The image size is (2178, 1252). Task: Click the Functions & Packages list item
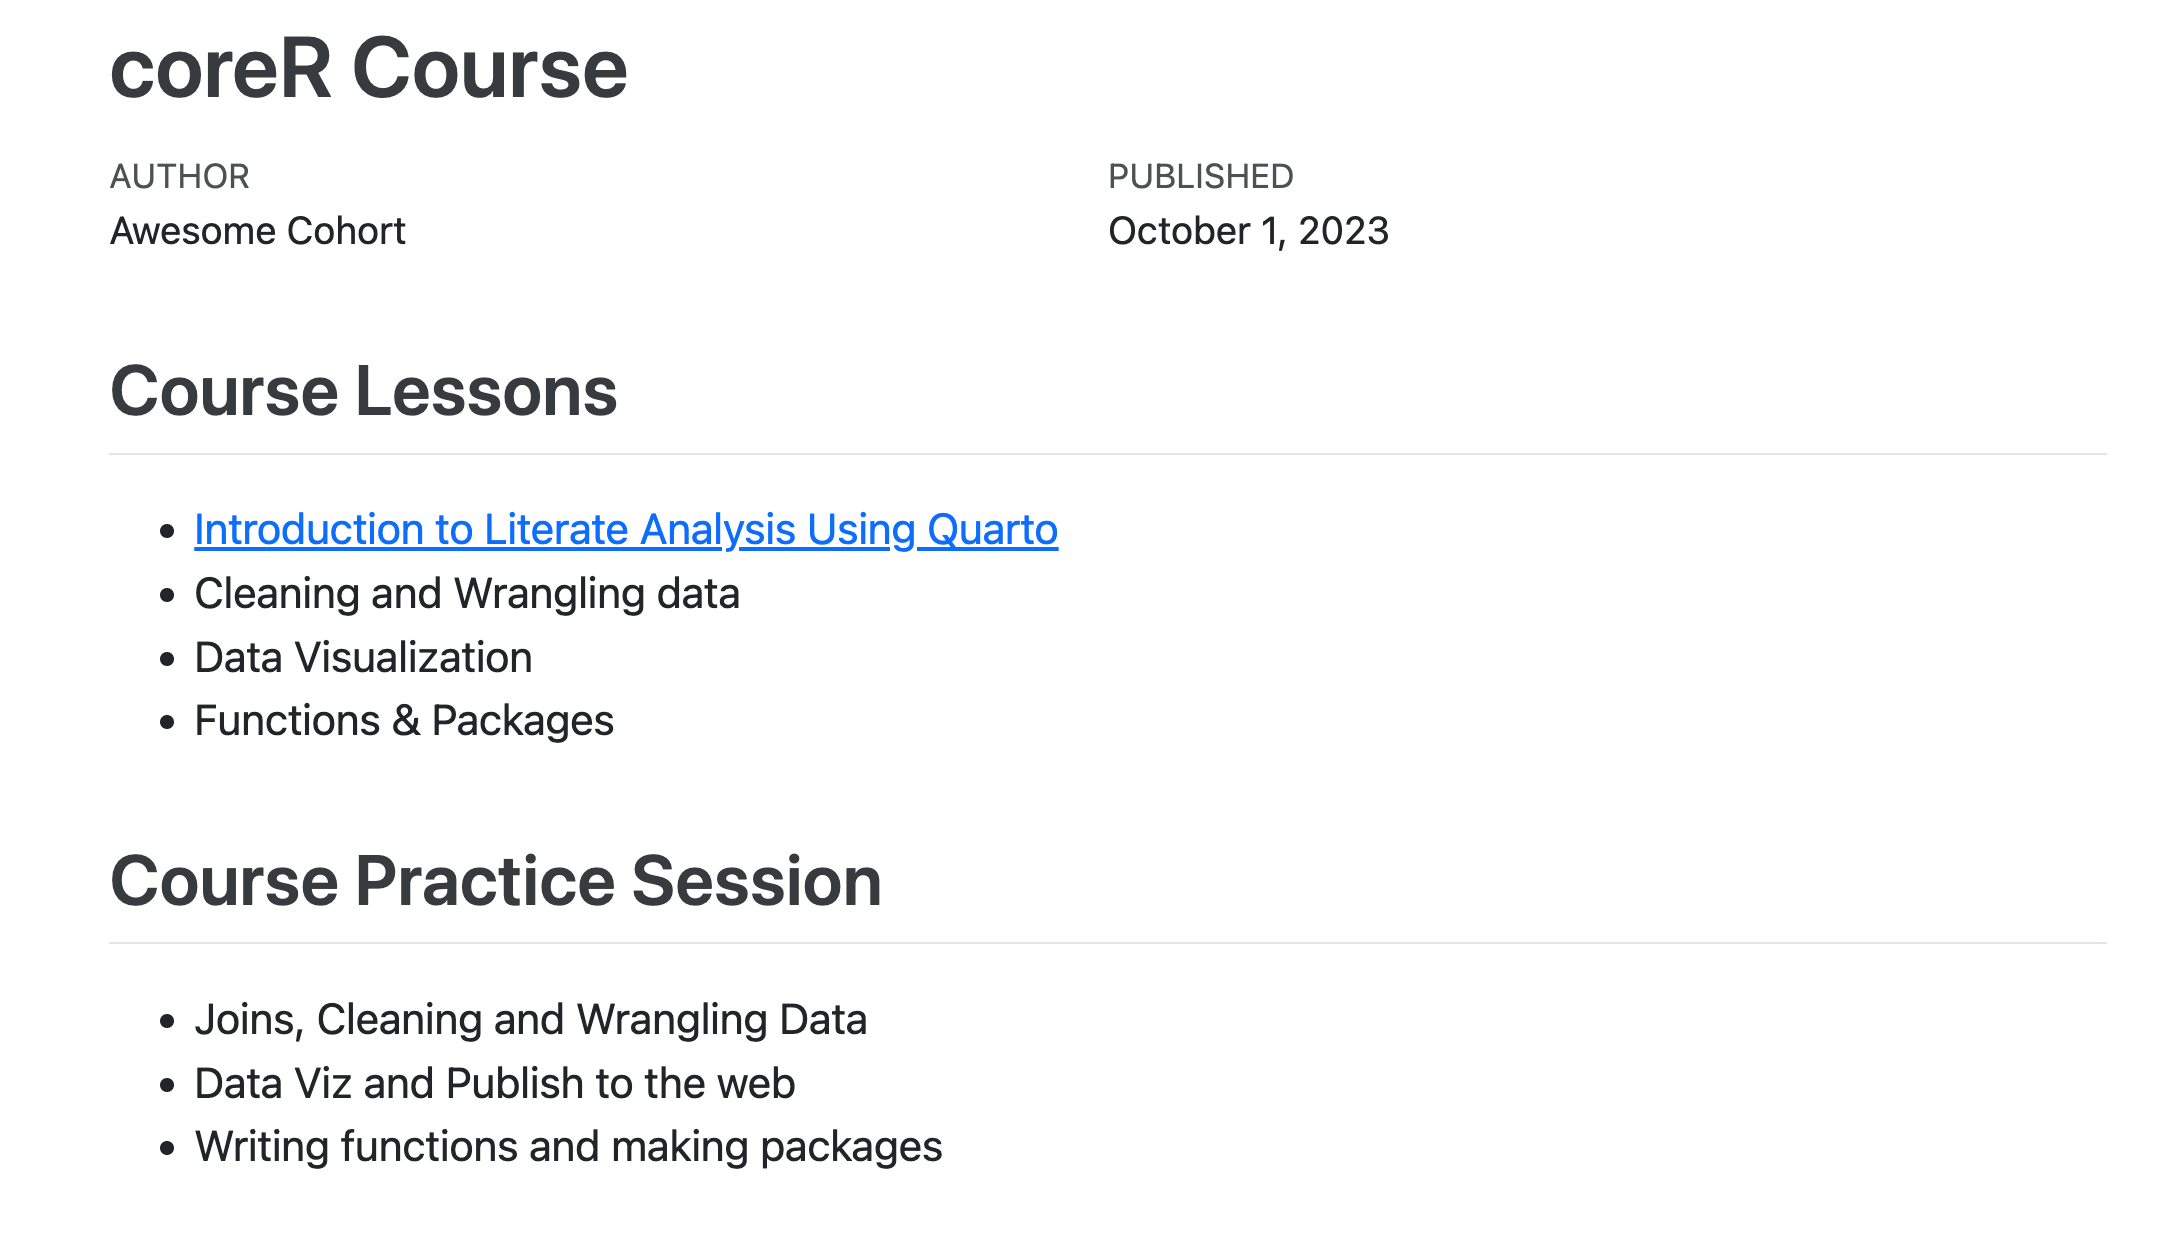click(x=403, y=721)
